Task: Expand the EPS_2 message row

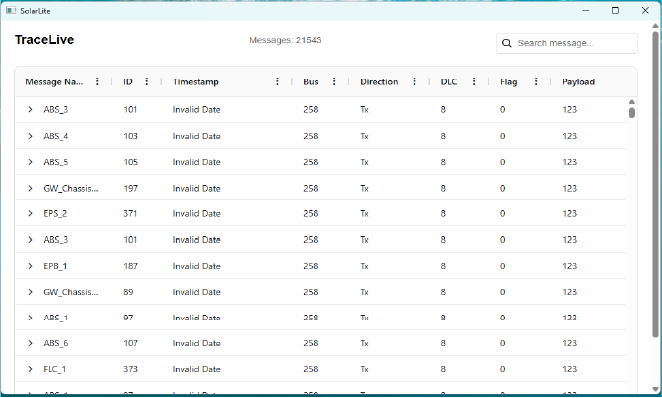Action: (x=30, y=214)
